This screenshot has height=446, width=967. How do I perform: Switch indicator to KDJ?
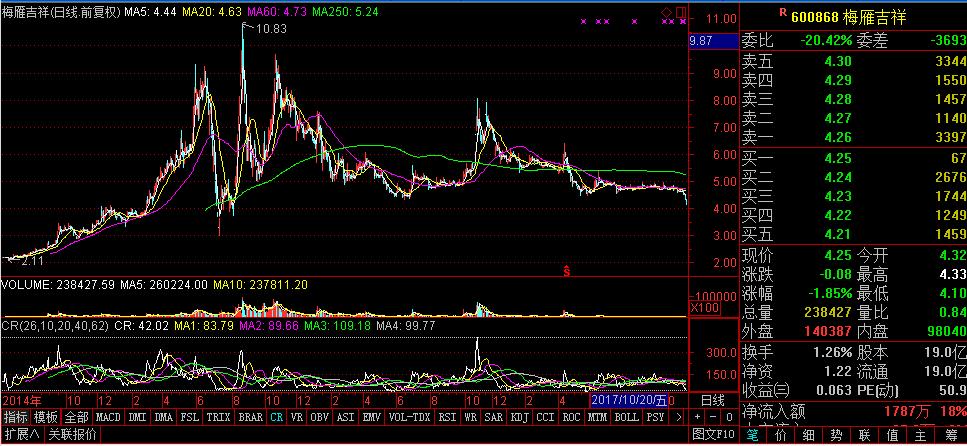pos(520,417)
